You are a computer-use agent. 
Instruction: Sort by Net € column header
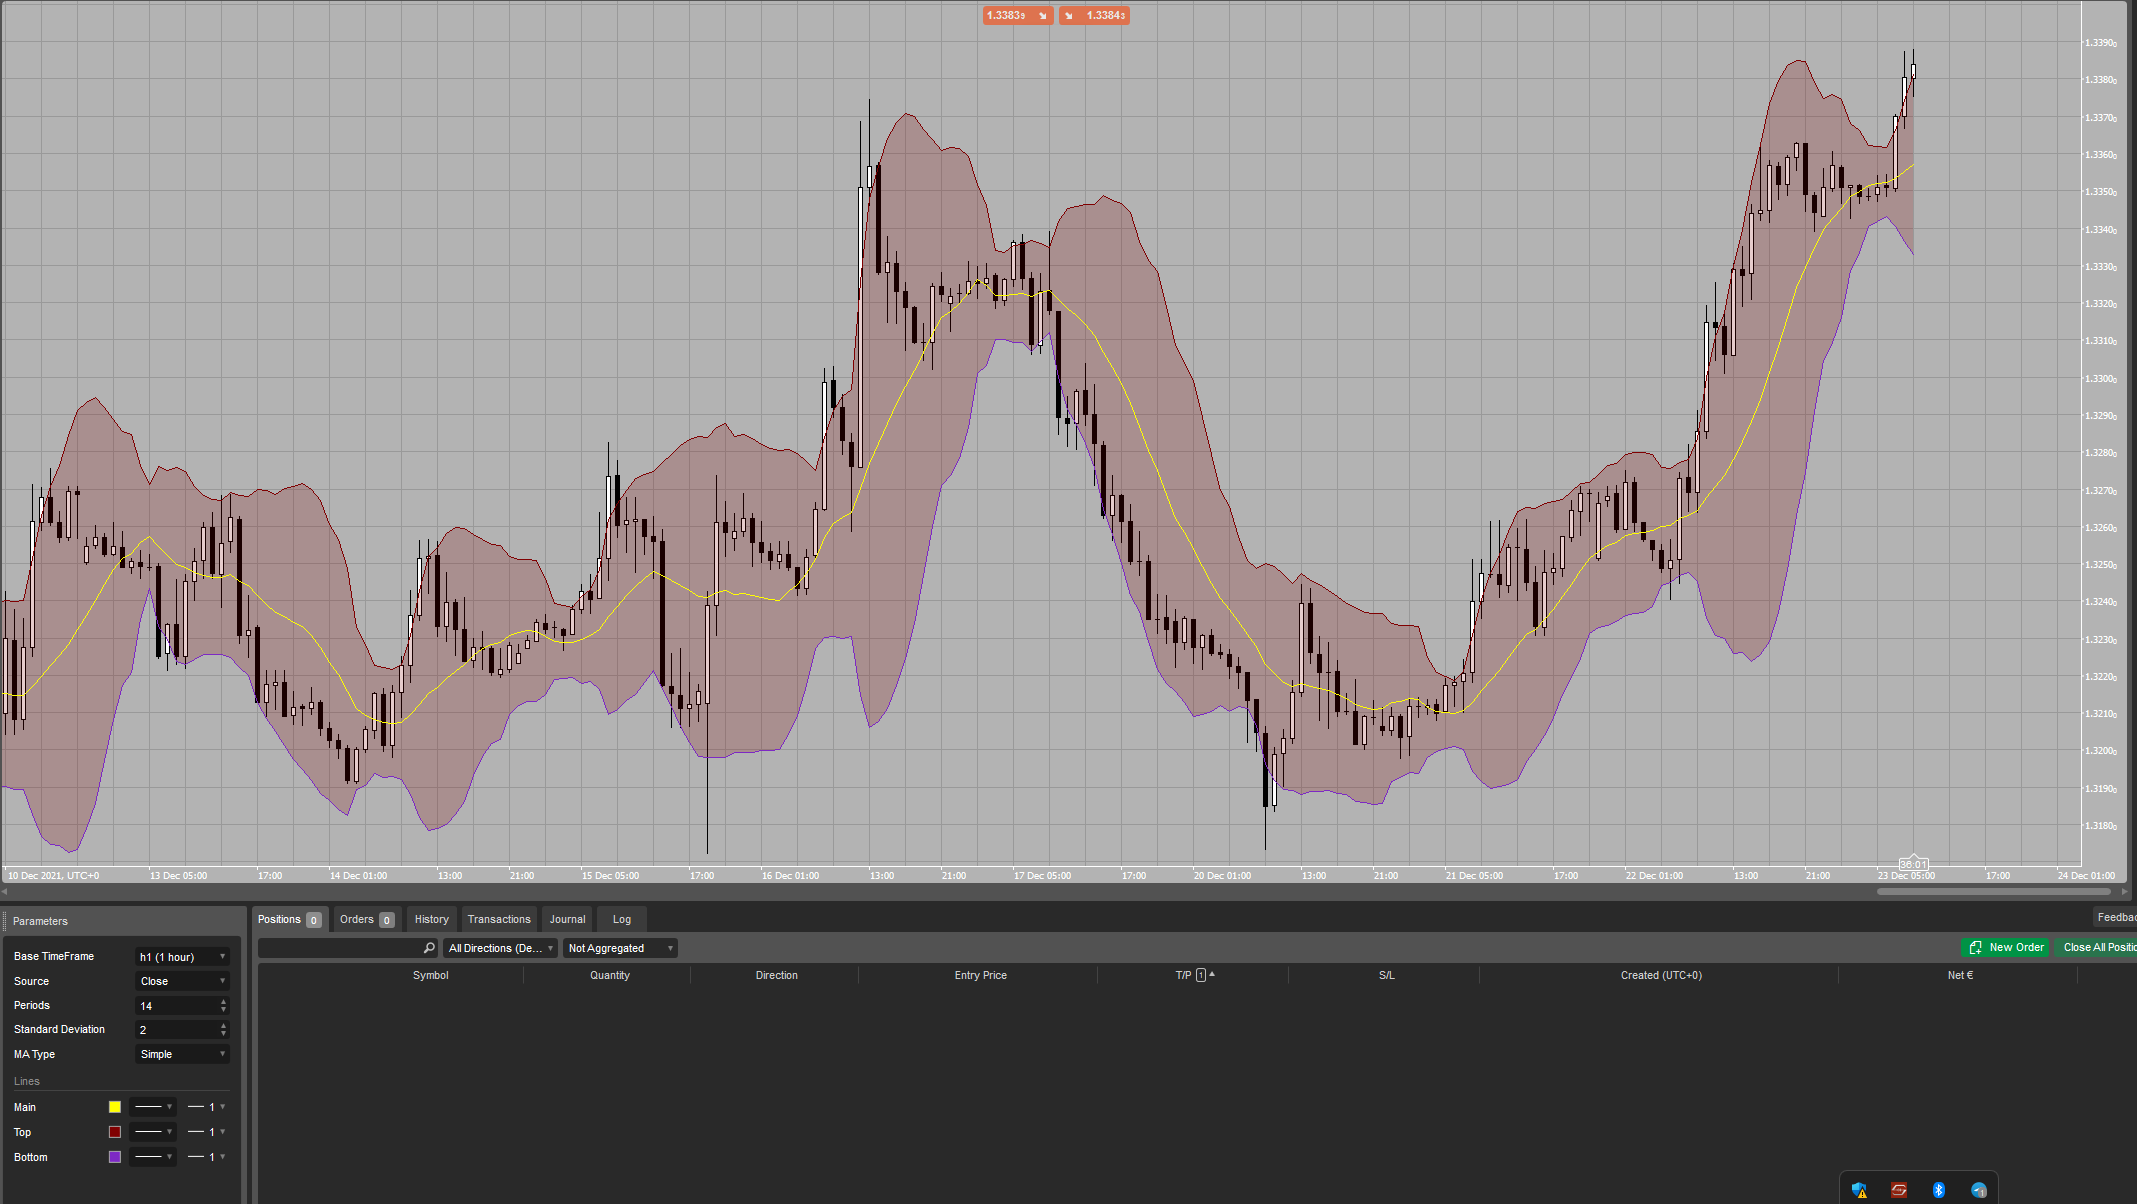click(1960, 975)
